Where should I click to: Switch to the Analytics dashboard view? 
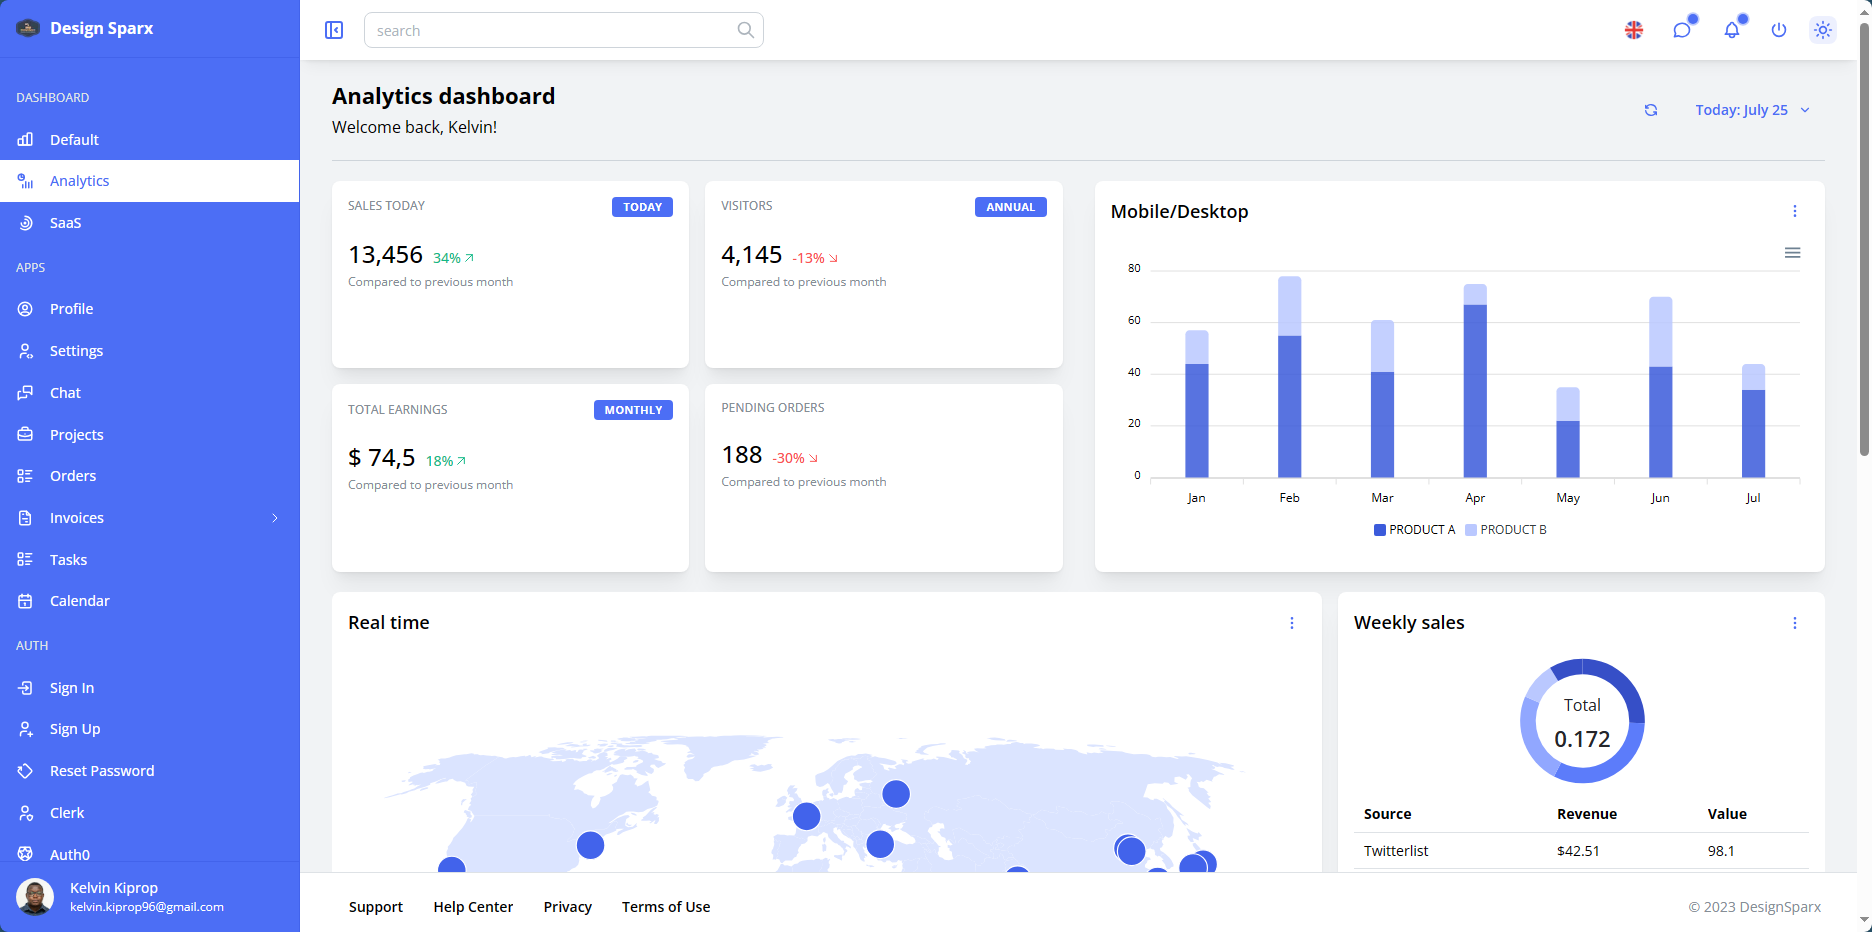(79, 180)
